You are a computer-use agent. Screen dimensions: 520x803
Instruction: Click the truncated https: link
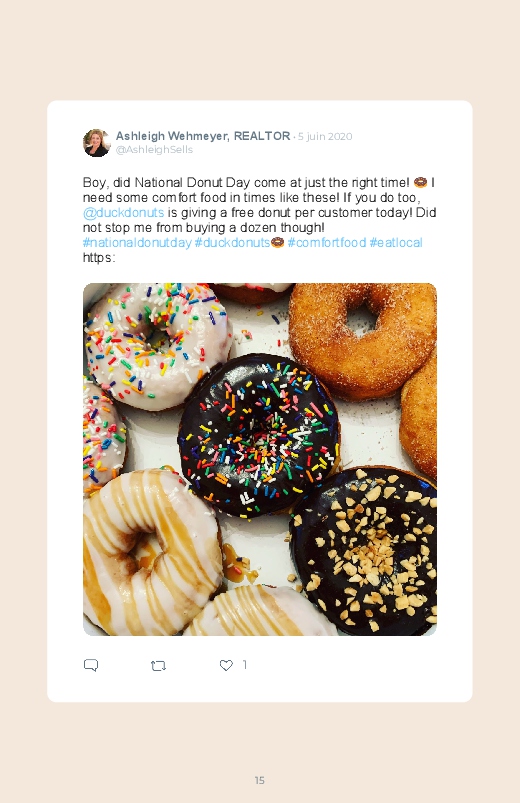tap(99, 258)
